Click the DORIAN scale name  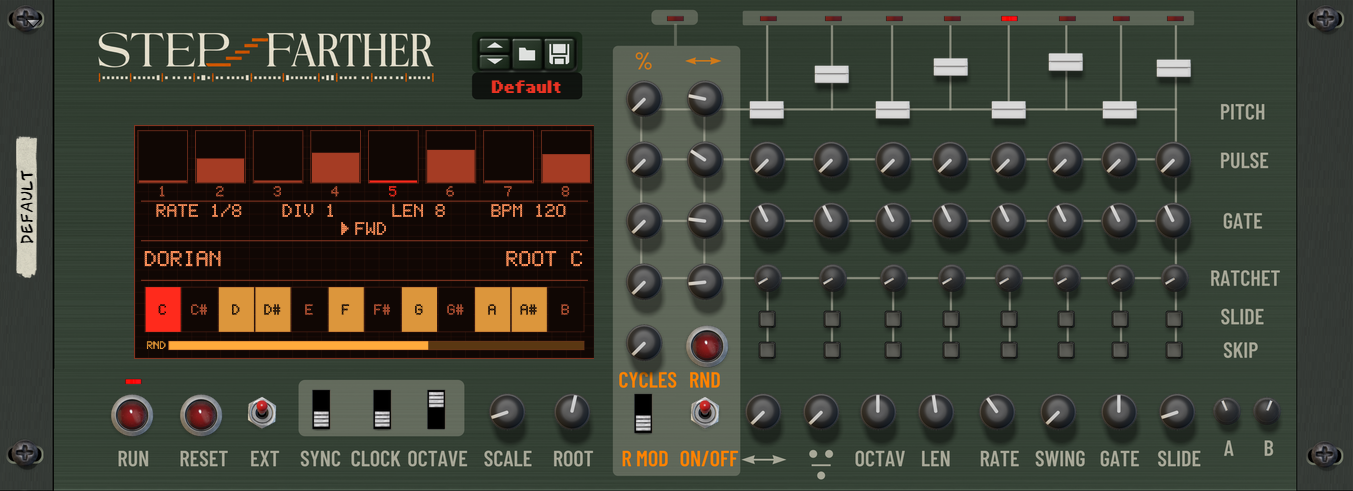pyautogui.click(x=183, y=259)
